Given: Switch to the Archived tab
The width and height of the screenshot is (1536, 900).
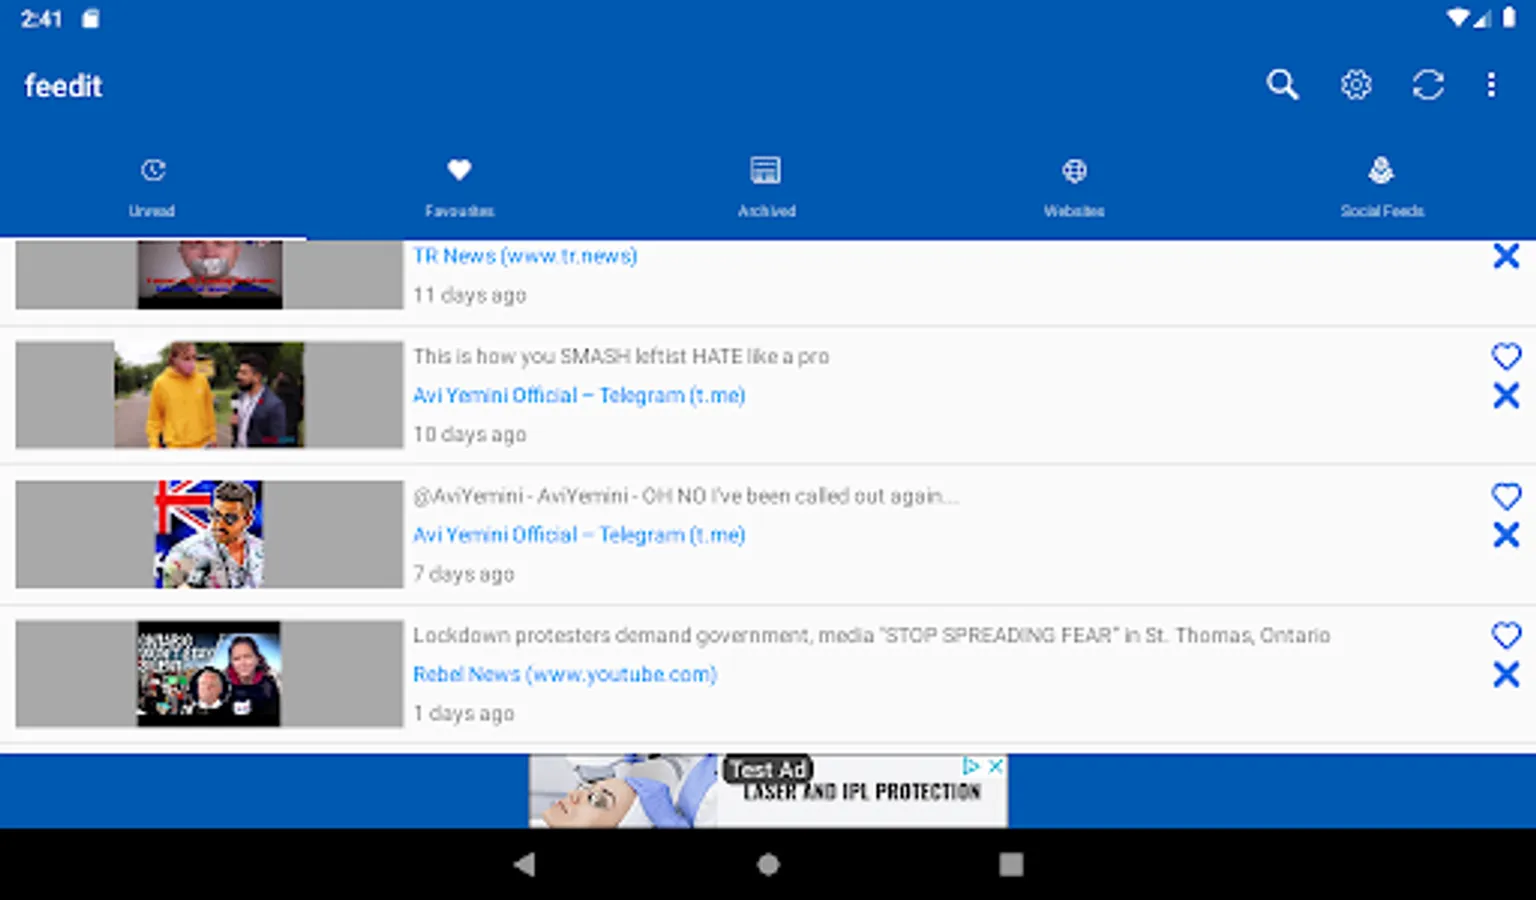Looking at the screenshot, I should (x=767, y=187).
